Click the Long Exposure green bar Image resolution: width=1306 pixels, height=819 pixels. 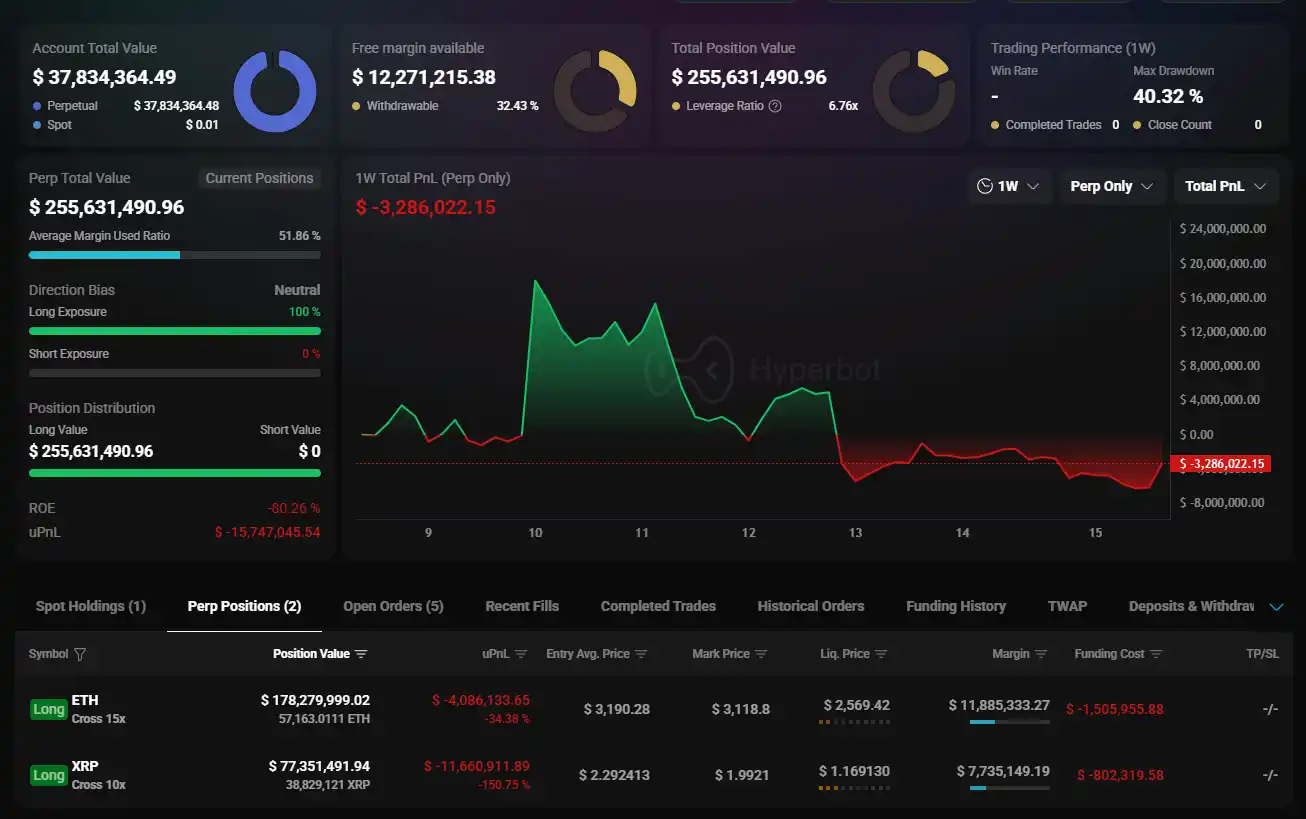pos(175,331)
